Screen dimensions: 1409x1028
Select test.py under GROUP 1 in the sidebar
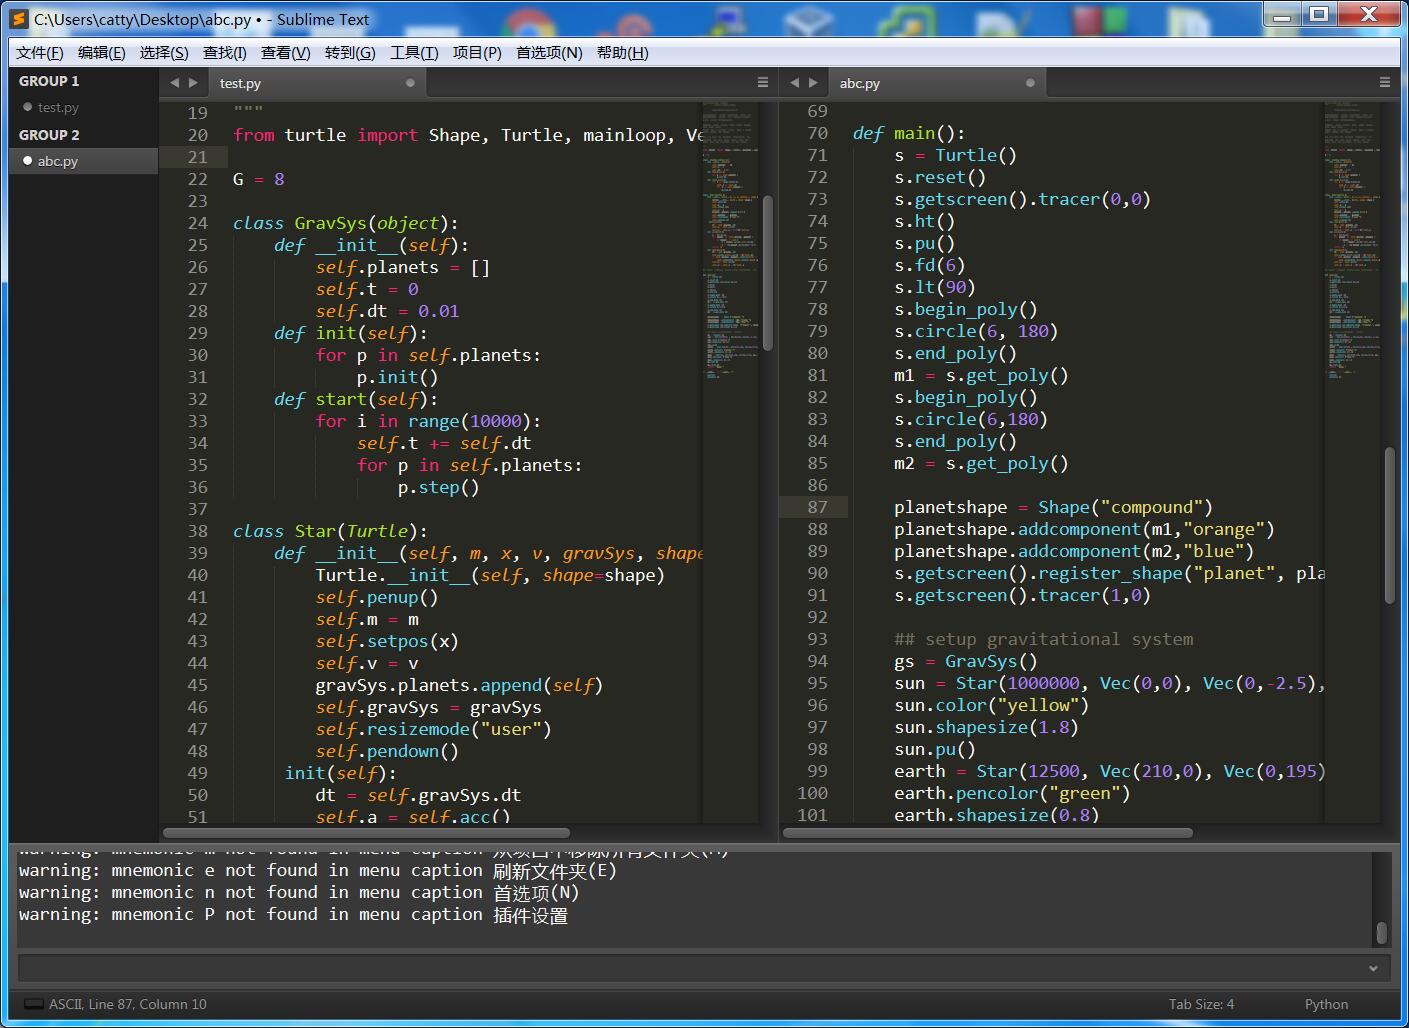pyautogui.click(x=58, y=107)
